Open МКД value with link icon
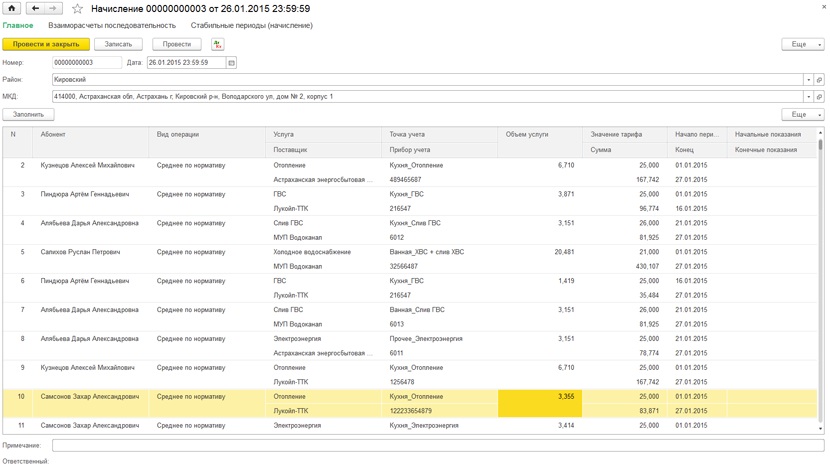Screen dimensions: 830x470 click(819, 97)
